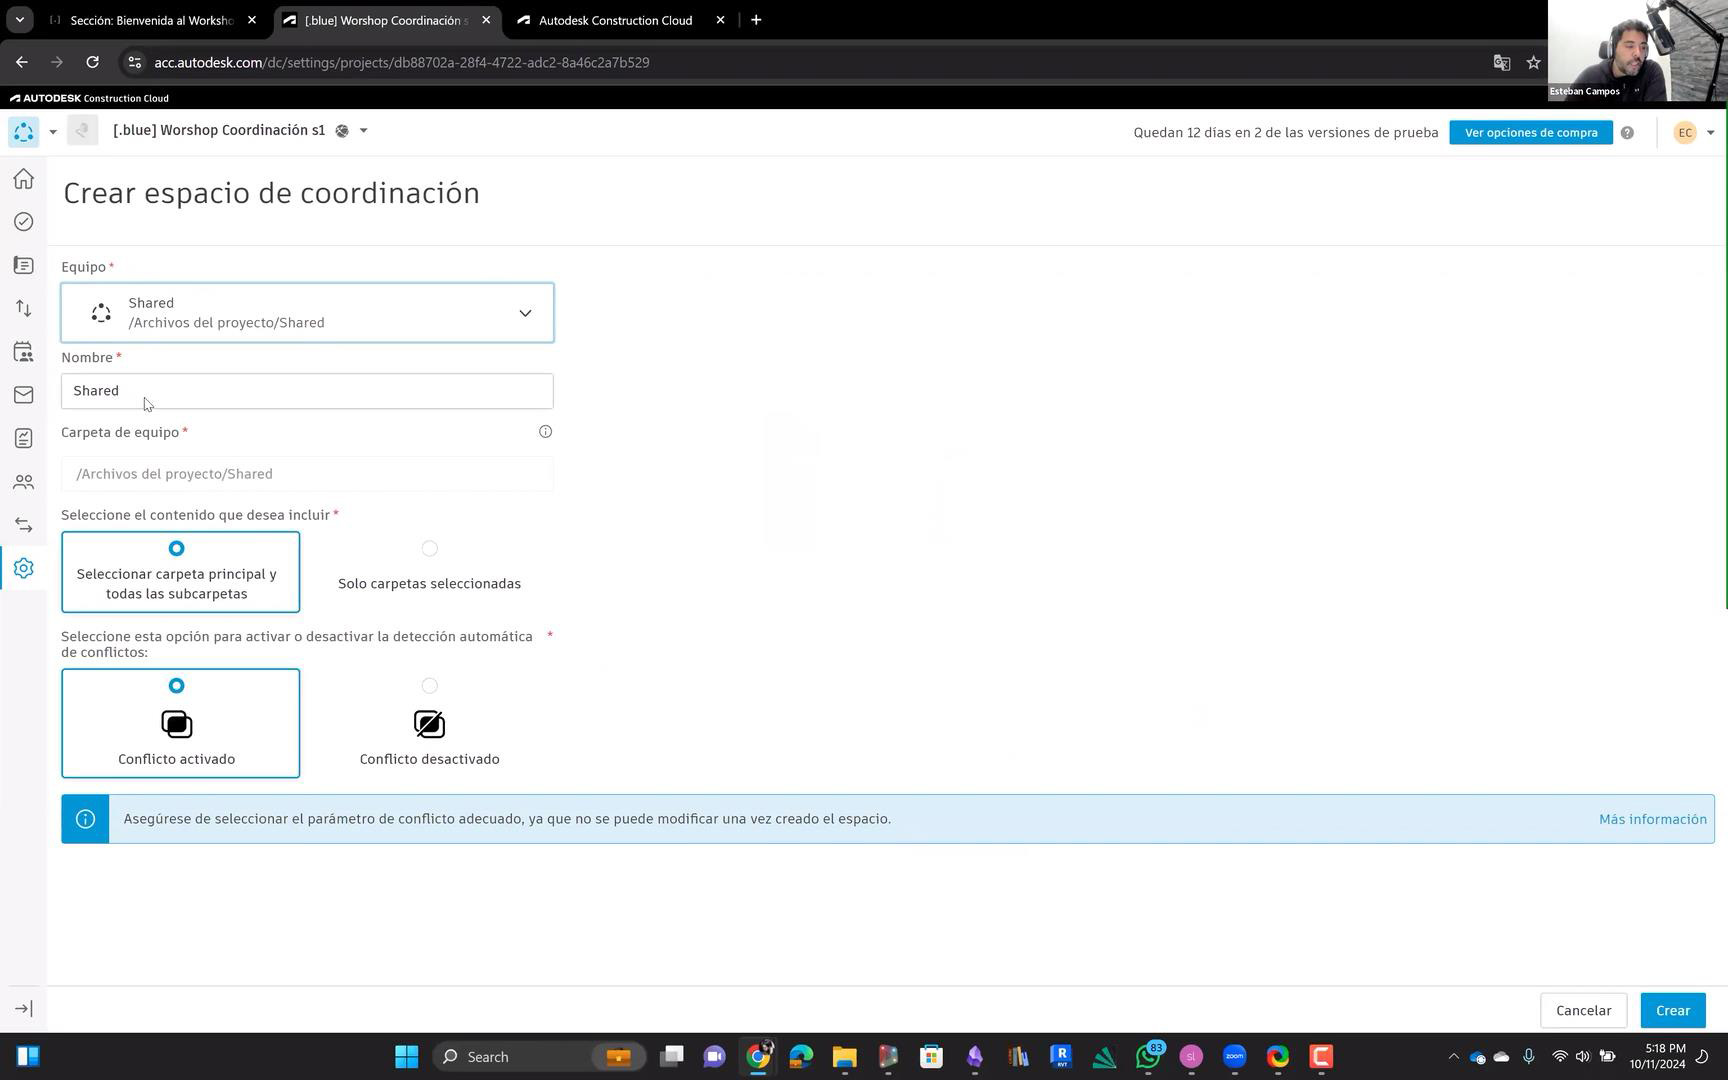The height and width of the screenshot is (1080, 1728).
Task: Expand the project name dropdown arrow
Action: click(x=363, y=131)
